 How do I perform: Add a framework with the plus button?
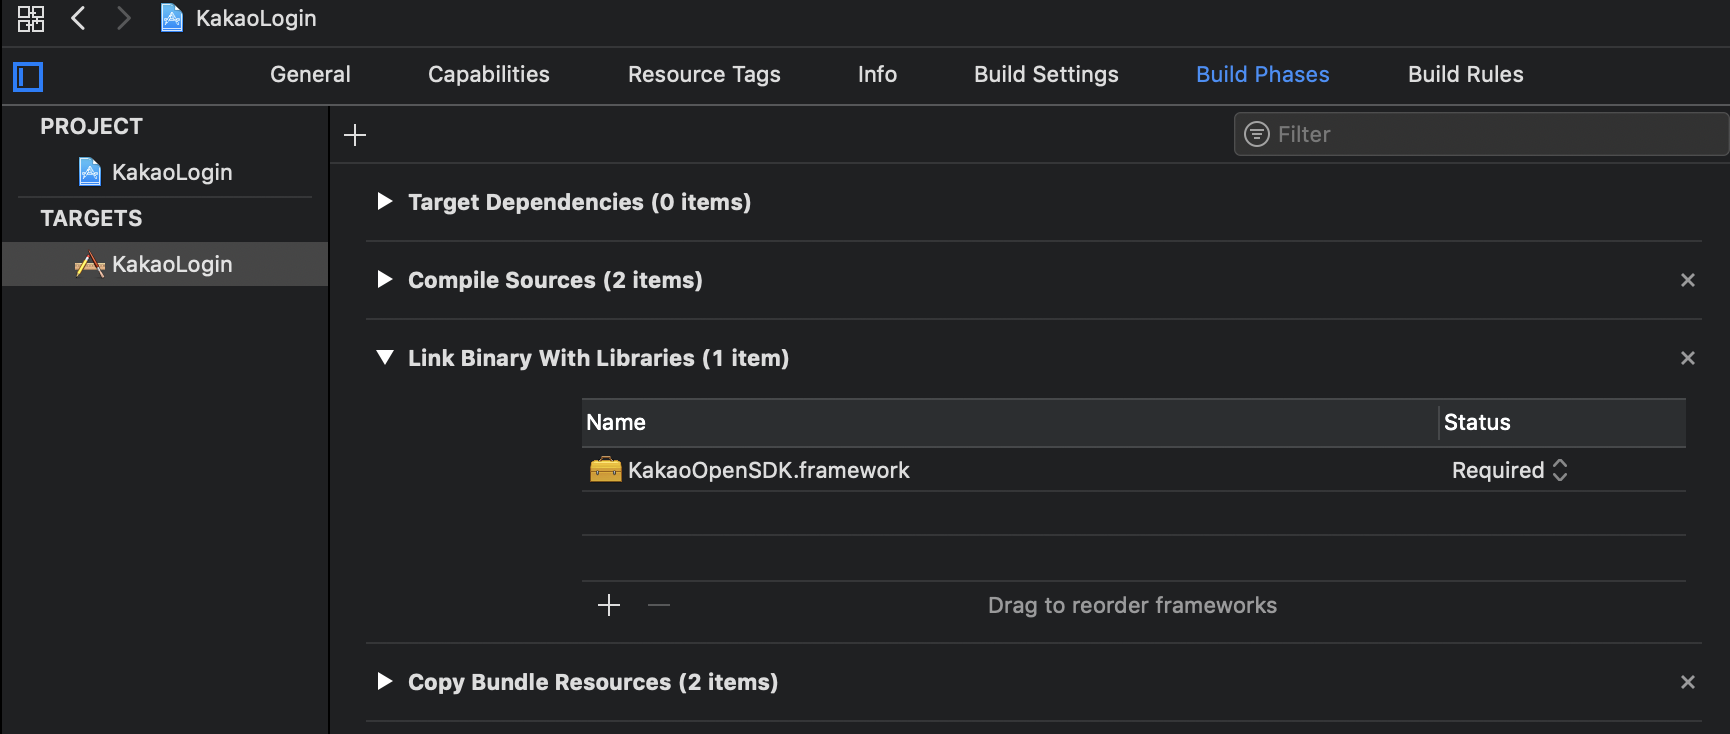point(609,605)
